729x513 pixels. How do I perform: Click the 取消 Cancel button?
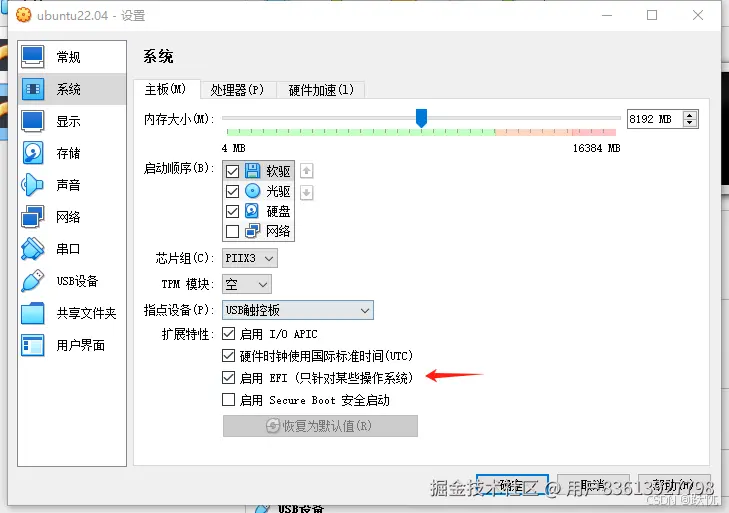(593, 486)
